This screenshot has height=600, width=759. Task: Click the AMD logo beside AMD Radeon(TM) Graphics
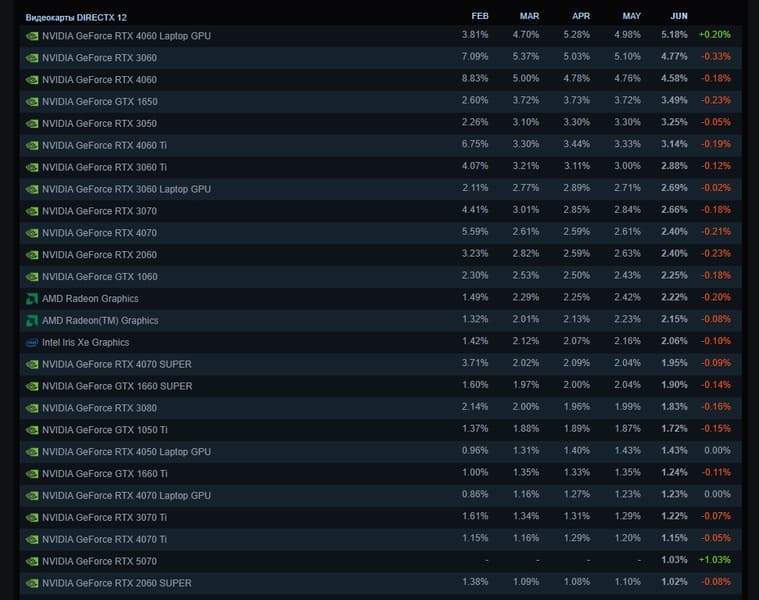click(32, 320)
